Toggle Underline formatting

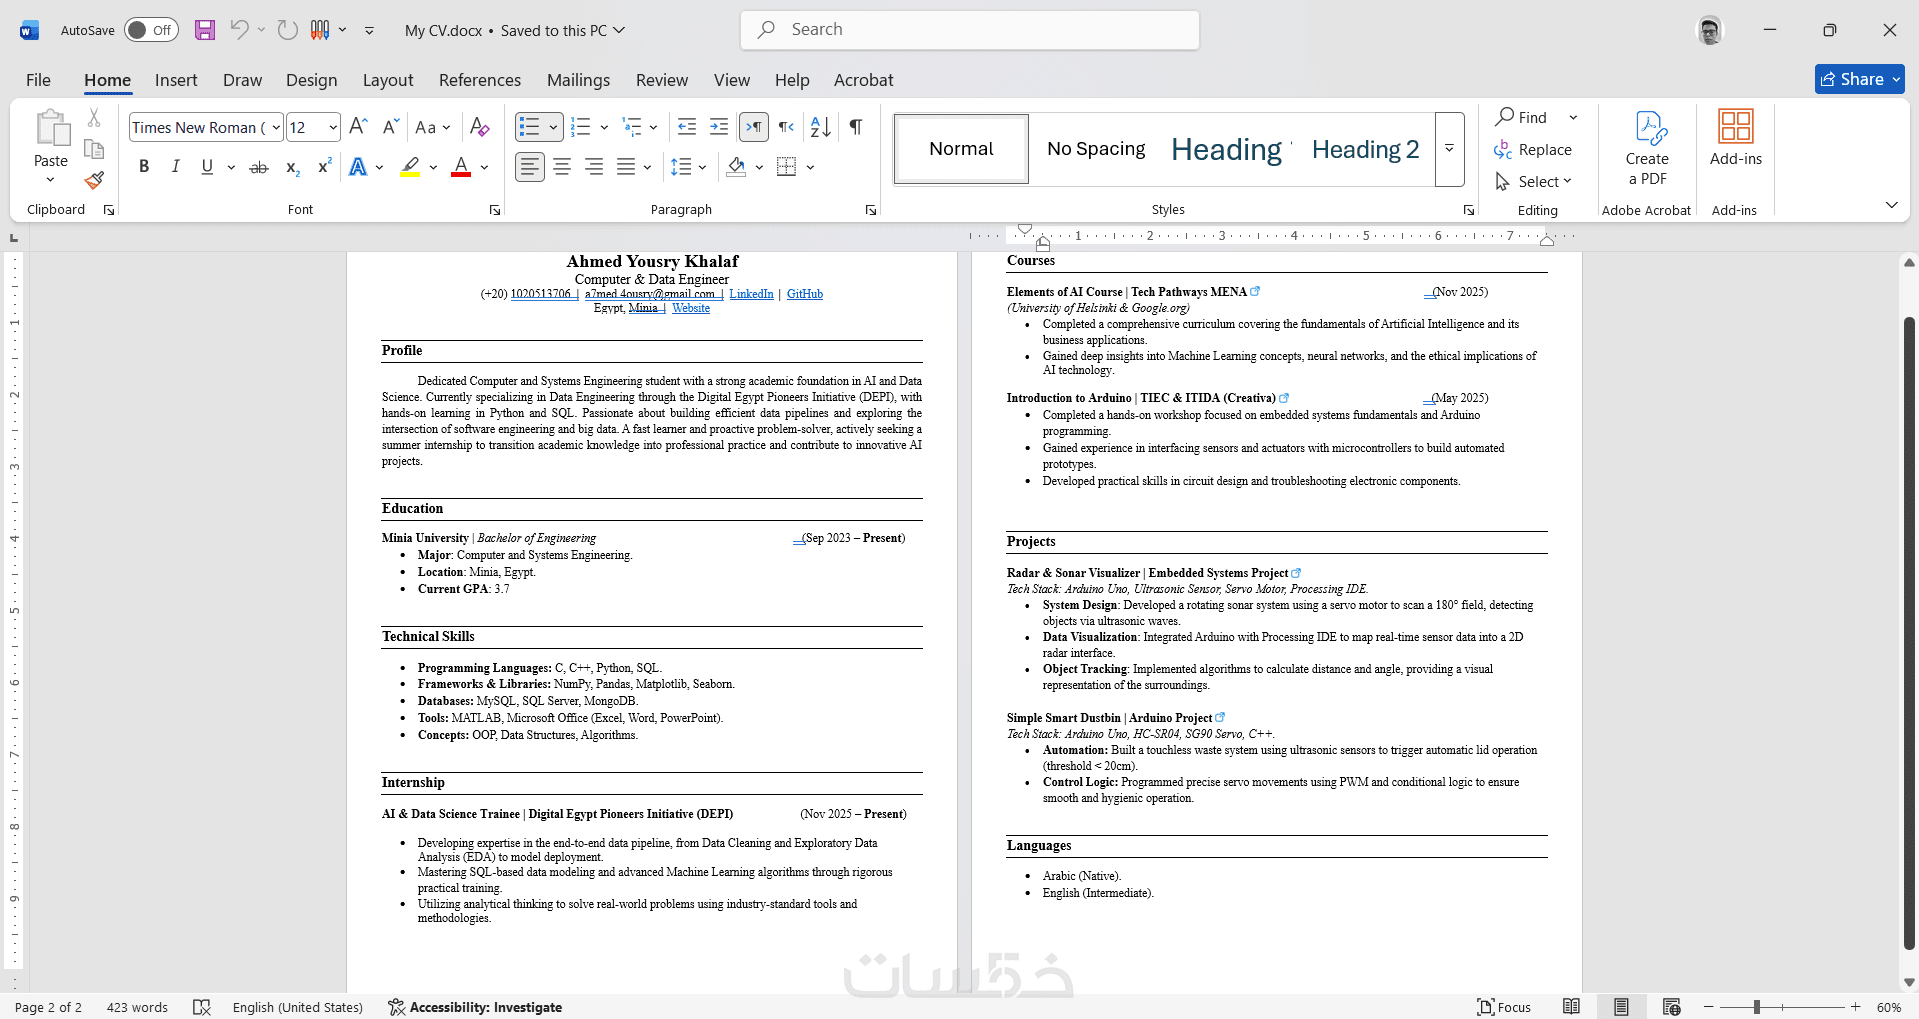(x=207, y=167)
